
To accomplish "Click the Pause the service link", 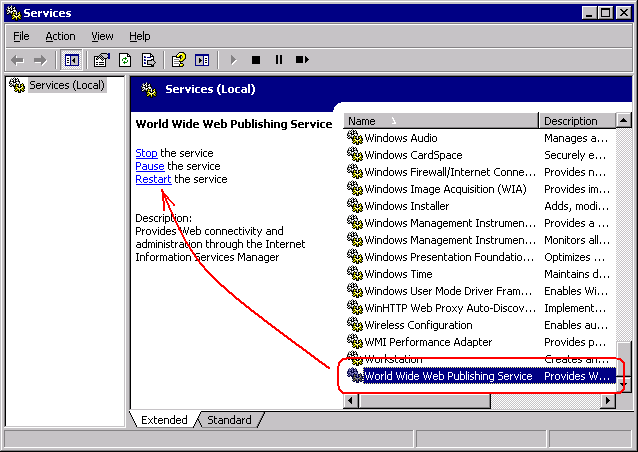I will [150, 166].
